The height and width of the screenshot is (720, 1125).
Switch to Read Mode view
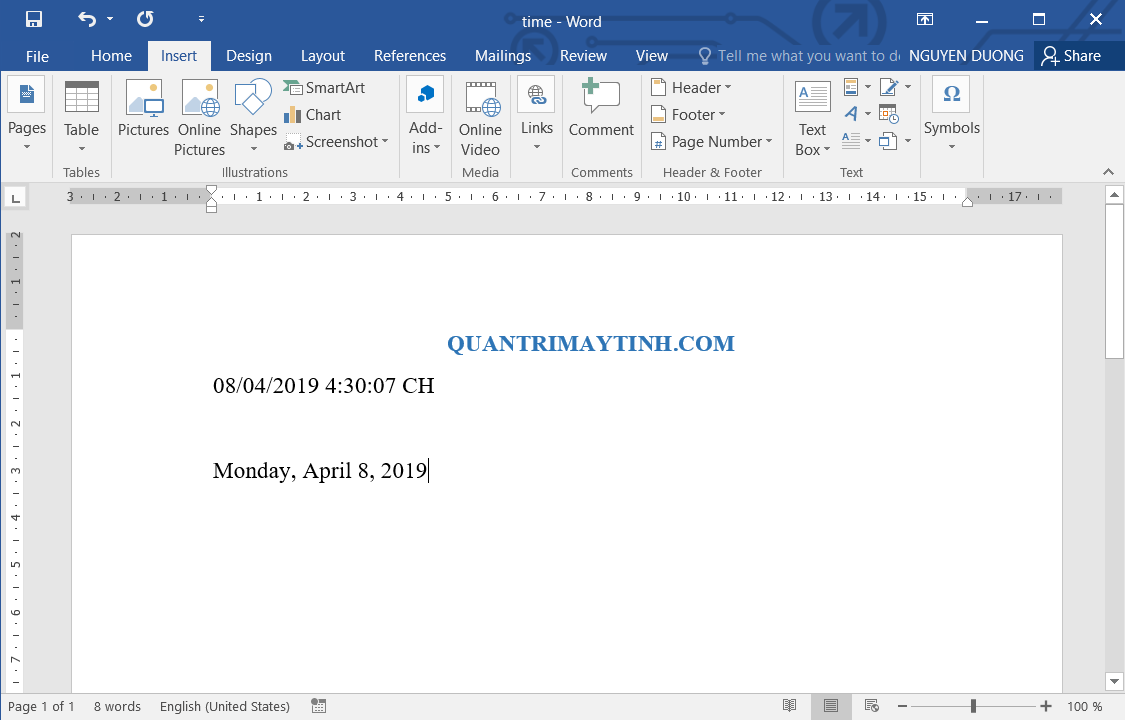pos(789,706)
